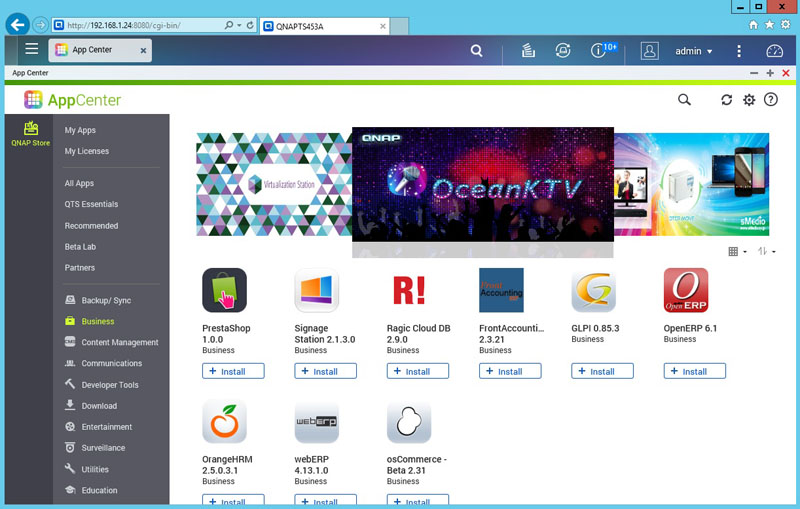The height and width of the screenshot is (509, 800).
Task: Select Partners category
Action: (79, 267)
